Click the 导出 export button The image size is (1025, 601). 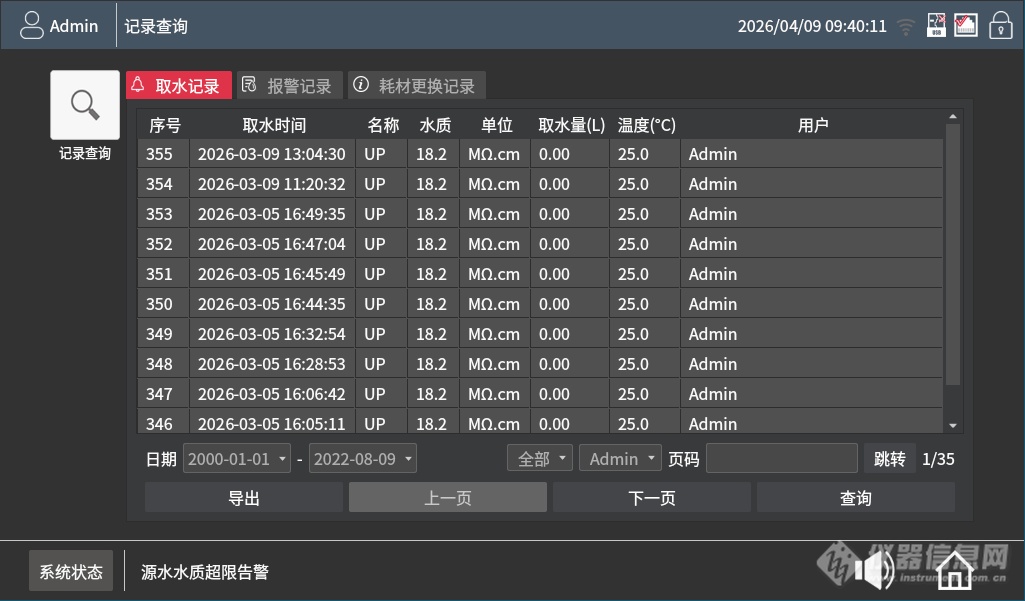tap(244, 498)
